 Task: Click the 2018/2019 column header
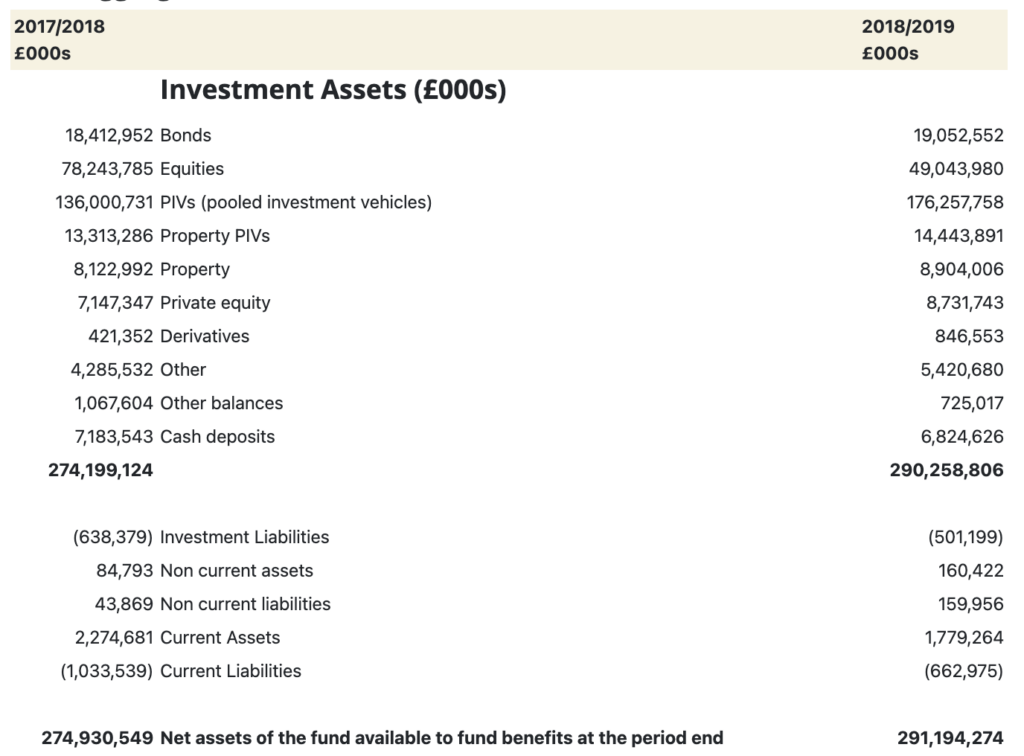(907, 27)
